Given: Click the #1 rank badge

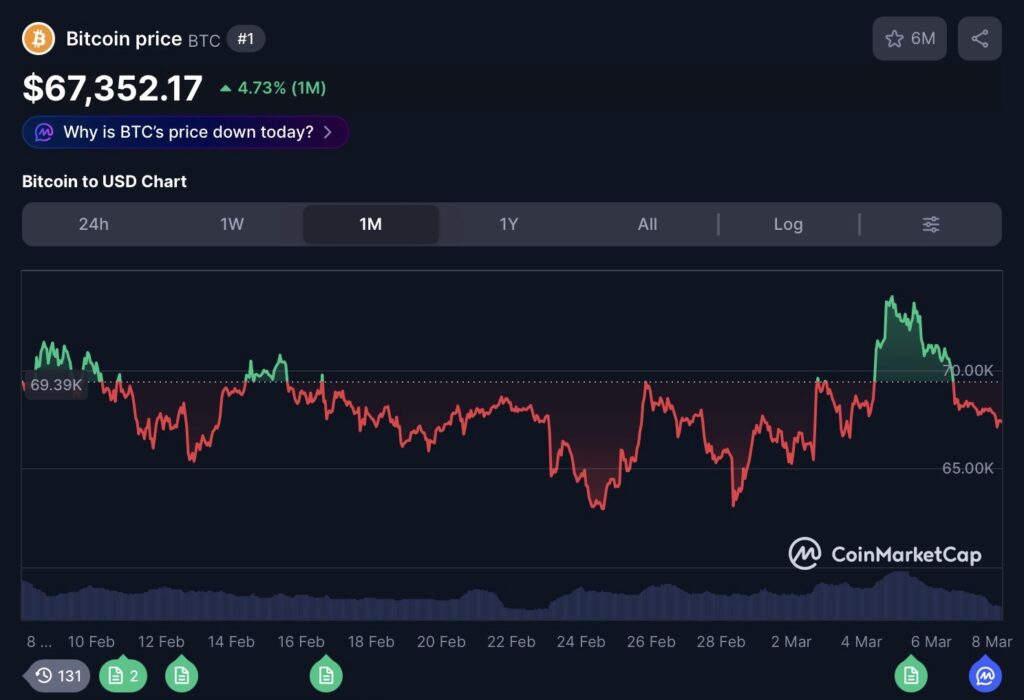Looking at the screenshot, I should [x=246, y=39].
